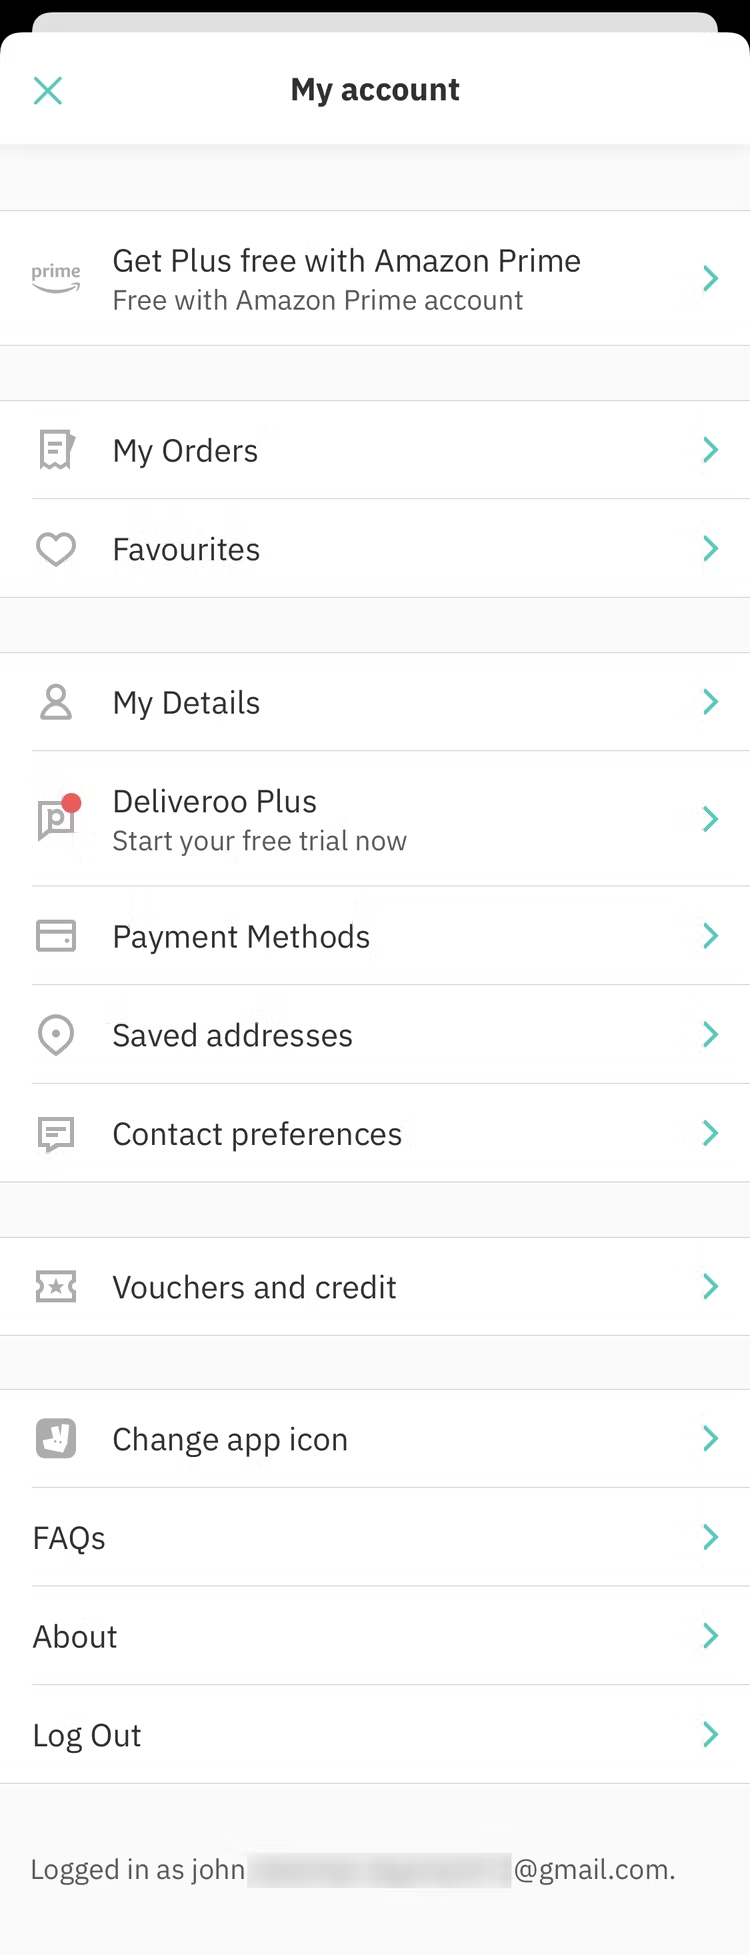Tap the My Details person icon
The width and height of the screenshot is (750, 1955).
pos(56,702)
